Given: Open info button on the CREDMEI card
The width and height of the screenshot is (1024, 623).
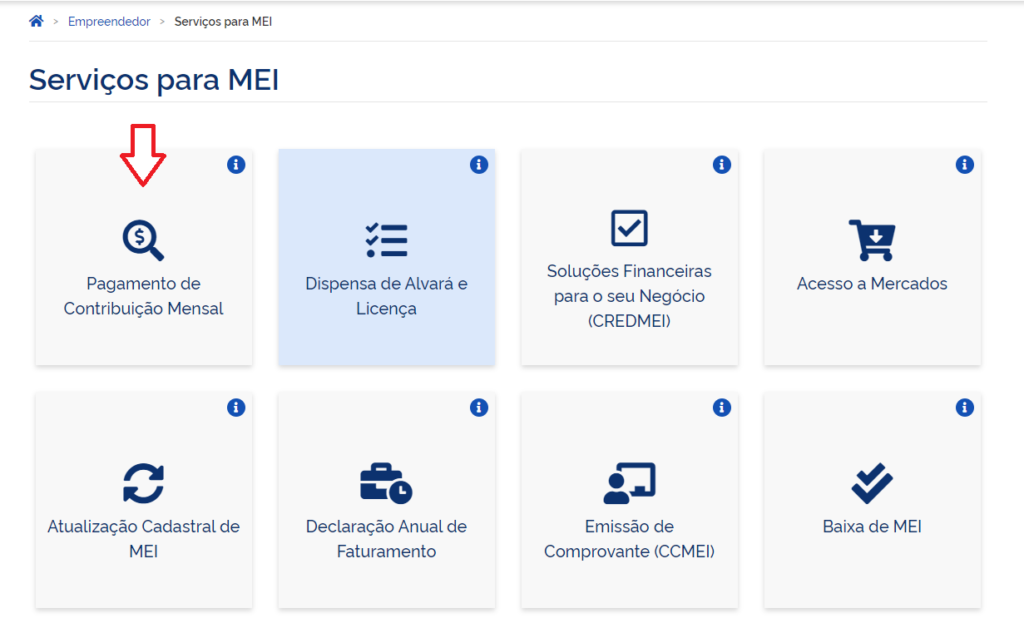Looking at the screenshot, I should (722, 165).
